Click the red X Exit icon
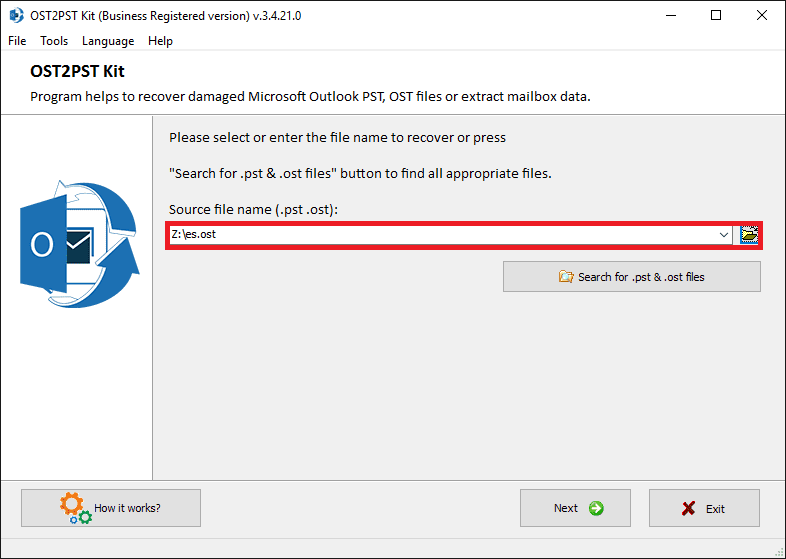Screen dimensions: 786x559 coord(689,508)
